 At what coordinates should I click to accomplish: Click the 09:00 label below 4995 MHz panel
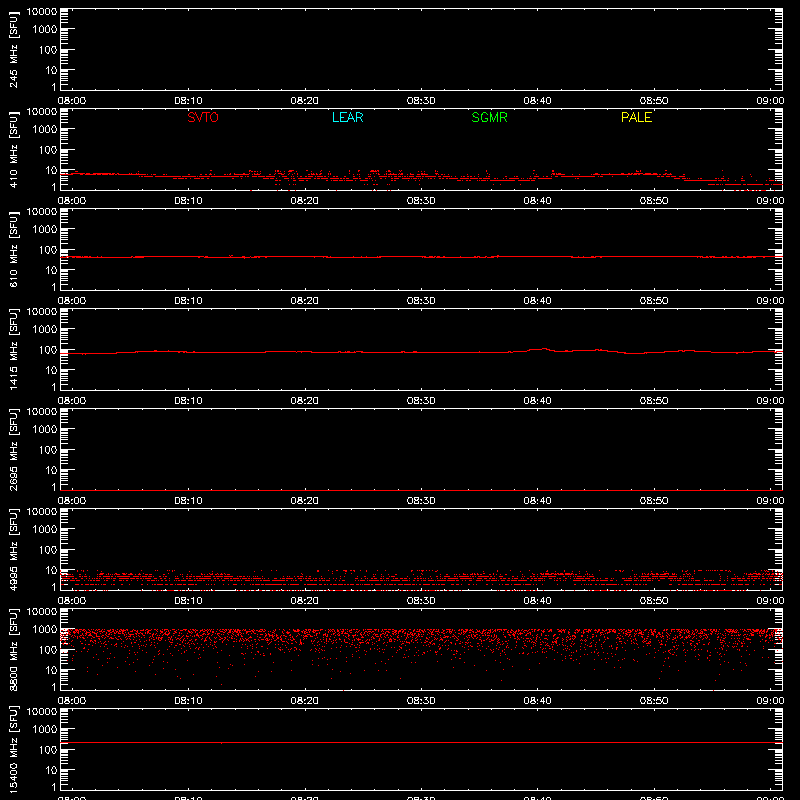tap(770, 601)
